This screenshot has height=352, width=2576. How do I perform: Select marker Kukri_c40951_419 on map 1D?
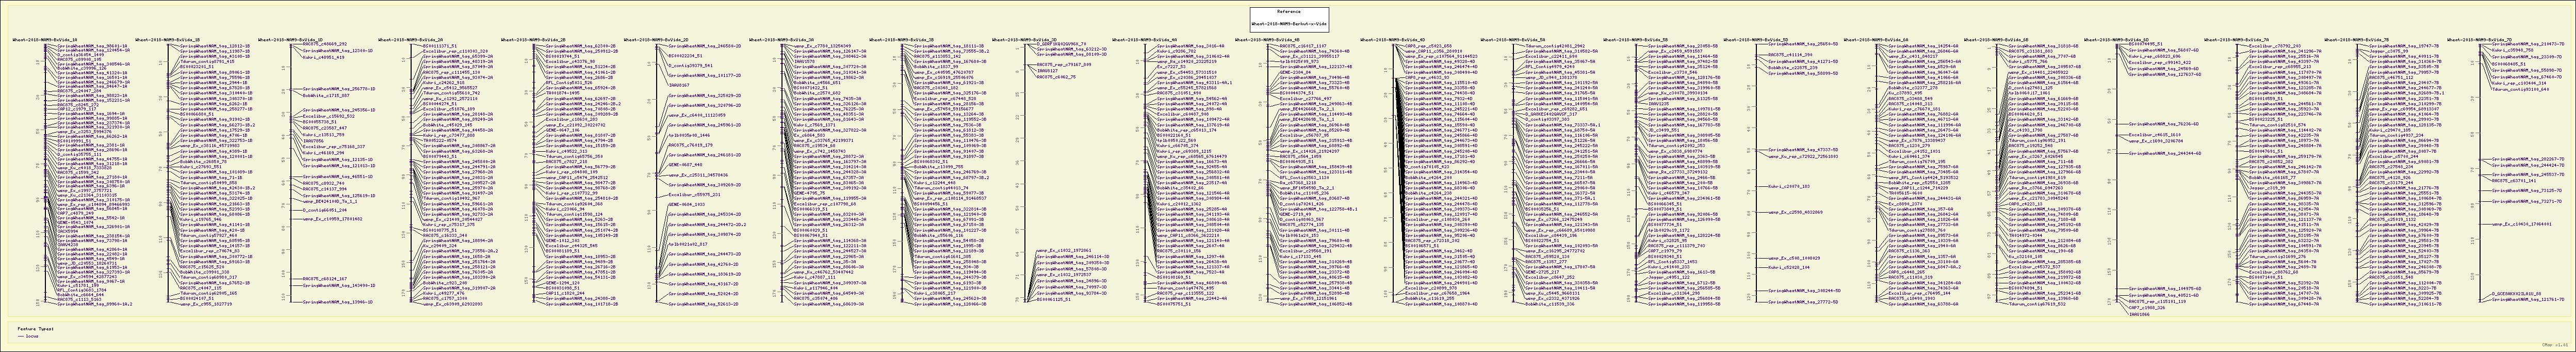pos(324,57)
